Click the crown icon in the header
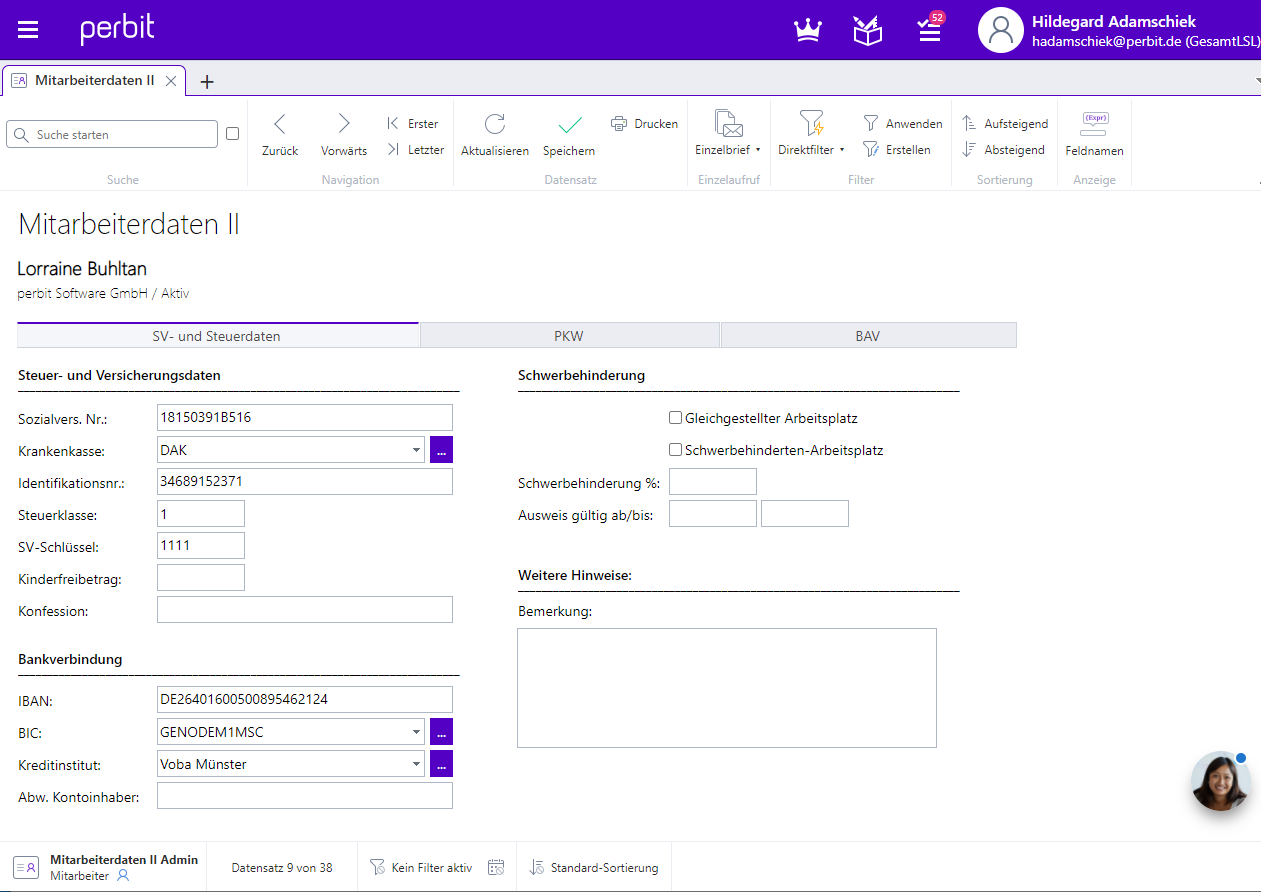1261x892 pixels. point(807,30)
